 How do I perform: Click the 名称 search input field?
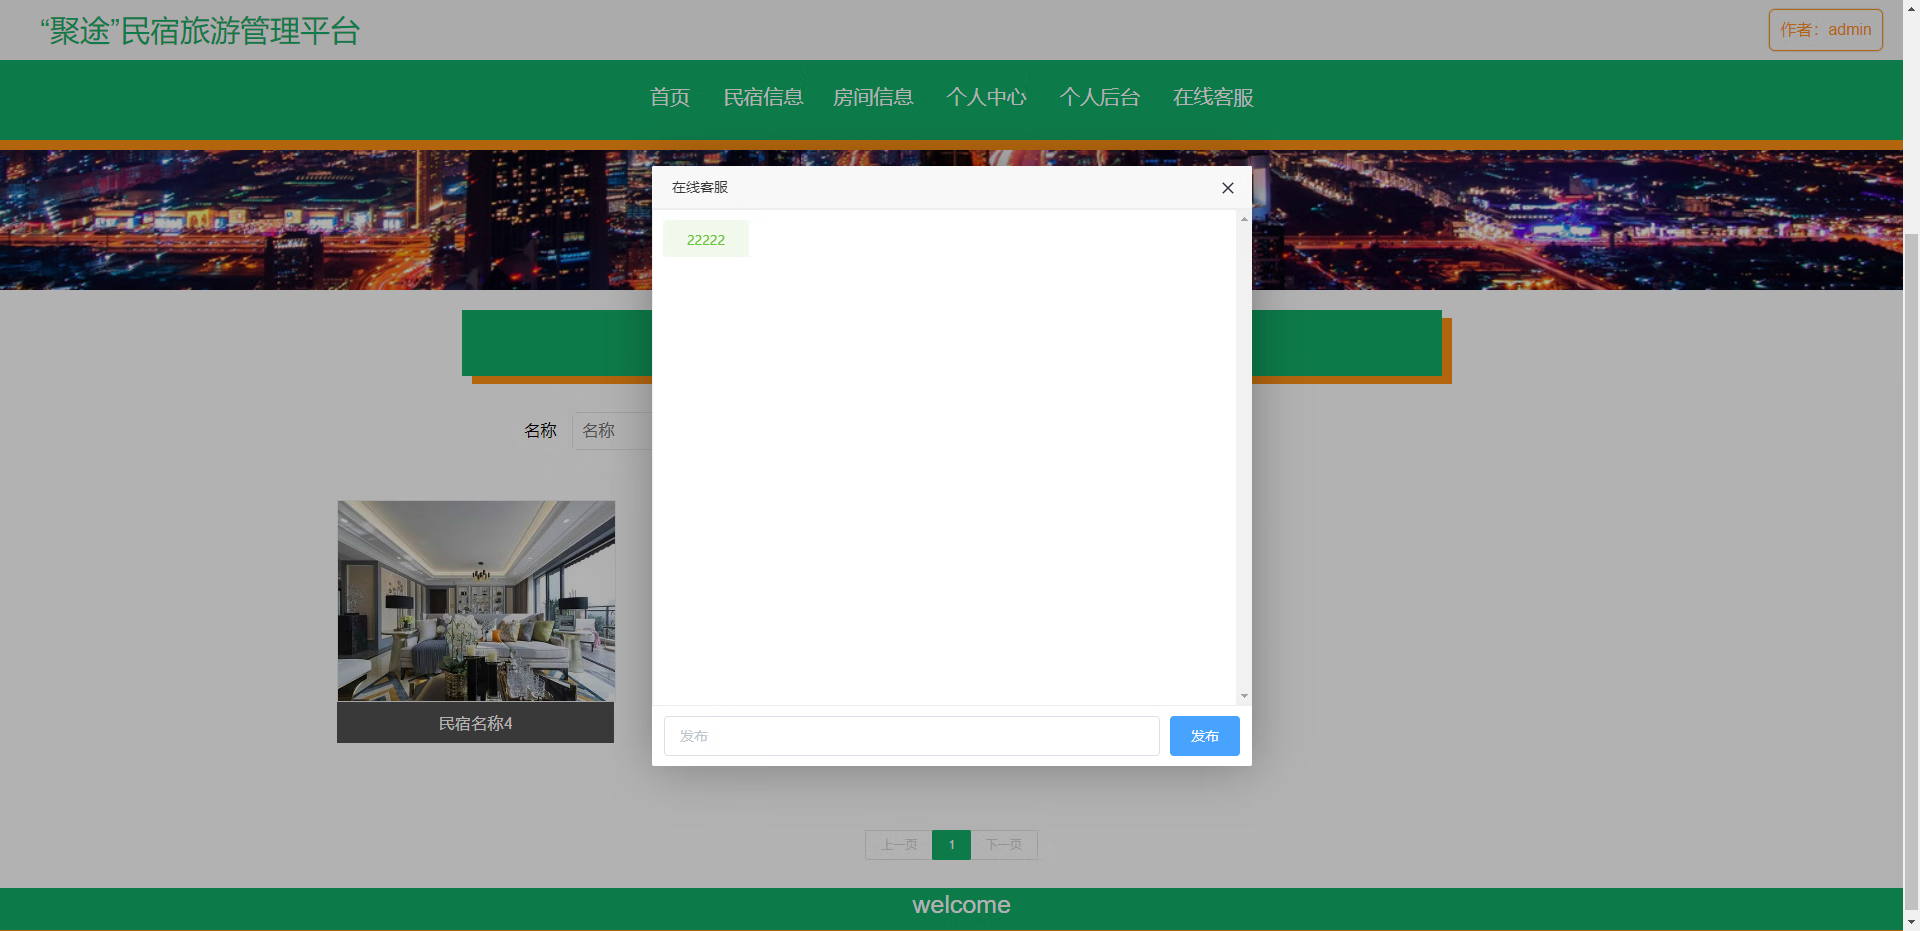pyautogui.click(x=614, y=430)
